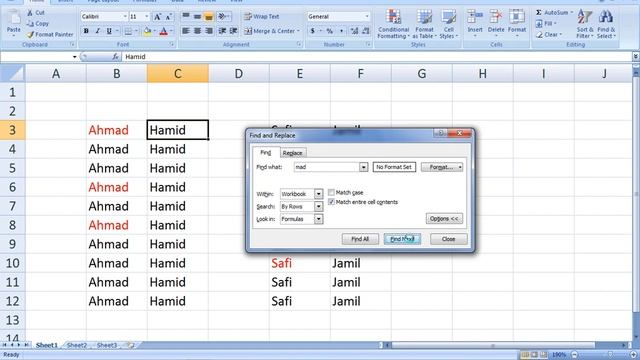Align text right in the ribbon

209,31
